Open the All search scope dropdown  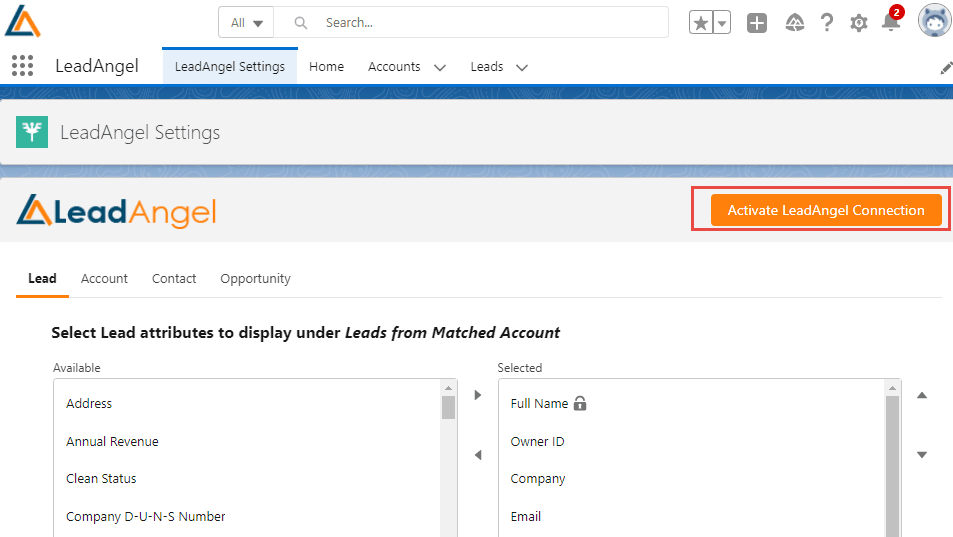pos(246,23)
